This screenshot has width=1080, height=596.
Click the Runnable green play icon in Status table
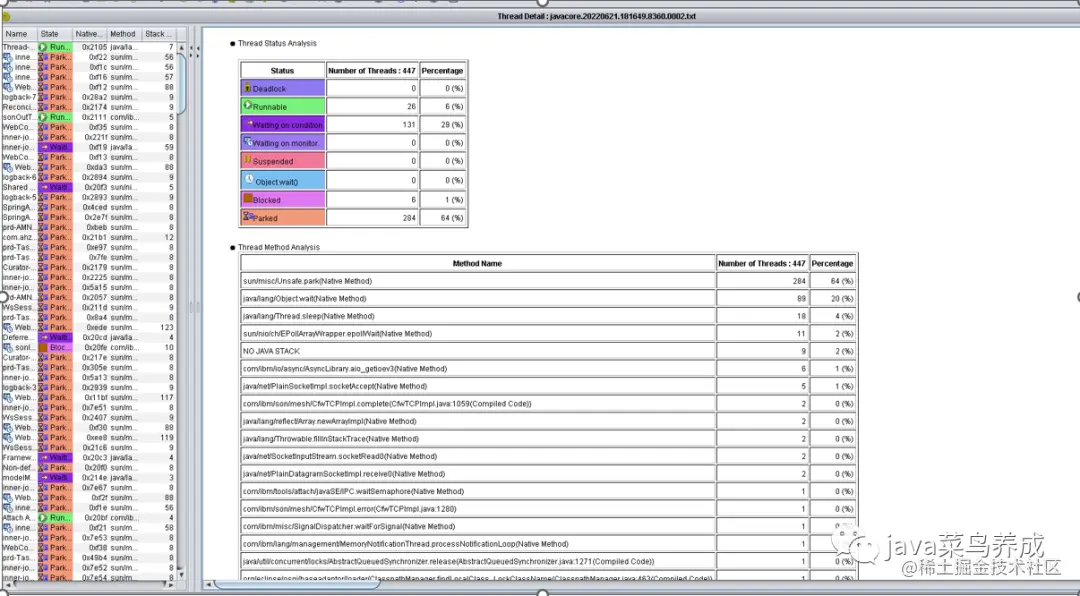[x=248, y=105]
